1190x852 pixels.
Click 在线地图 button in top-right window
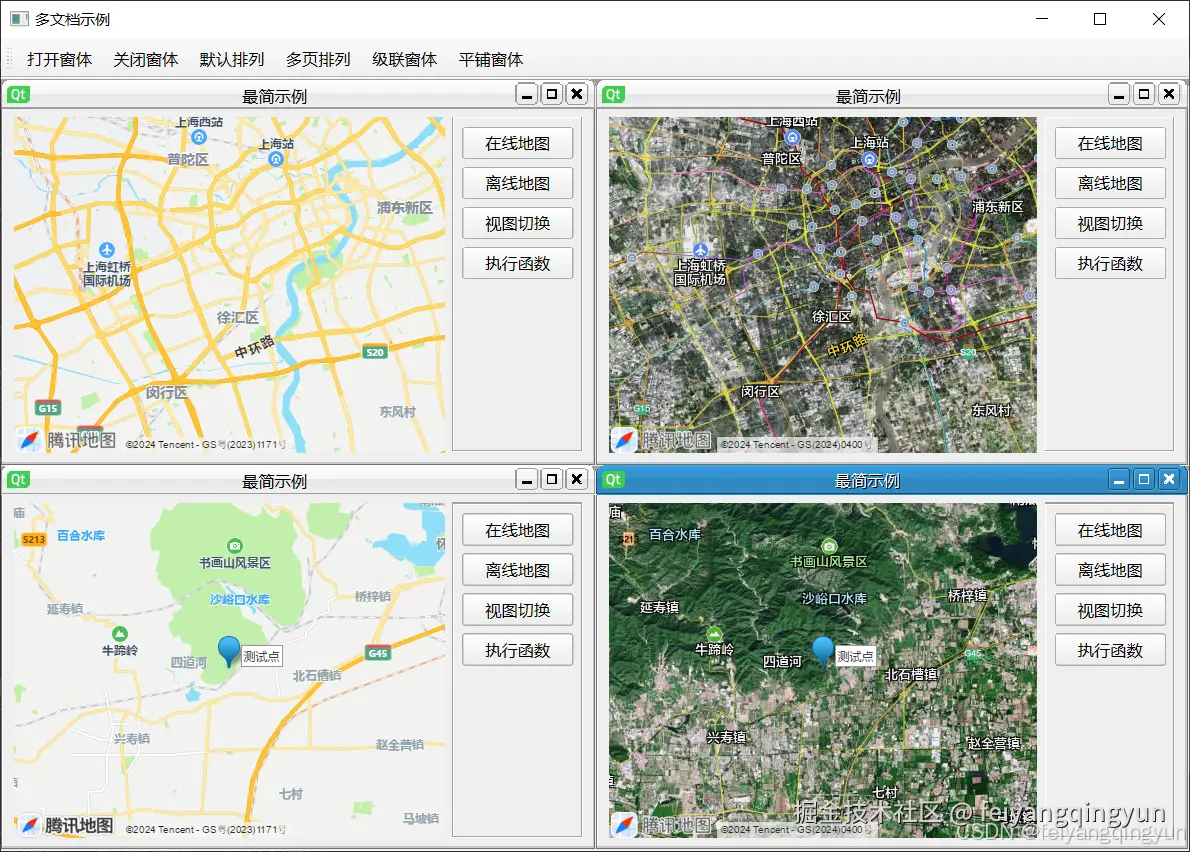click(x=1110, y=143)
